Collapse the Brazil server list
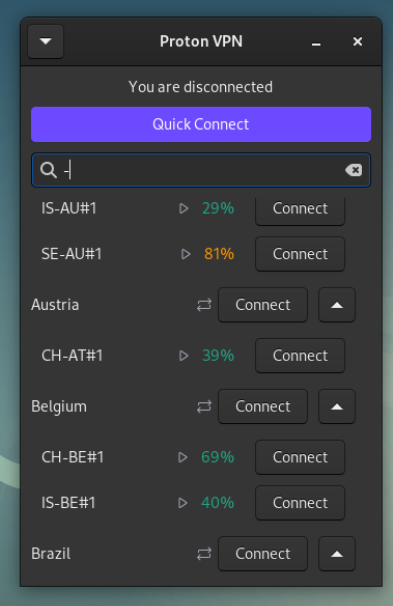 pyautogui.click(x=337, y=554)
